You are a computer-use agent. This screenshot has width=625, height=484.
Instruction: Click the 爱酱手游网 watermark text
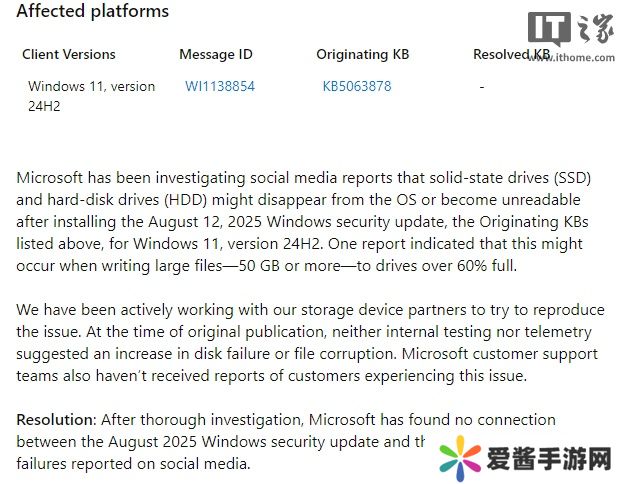[x=548, y=459]
